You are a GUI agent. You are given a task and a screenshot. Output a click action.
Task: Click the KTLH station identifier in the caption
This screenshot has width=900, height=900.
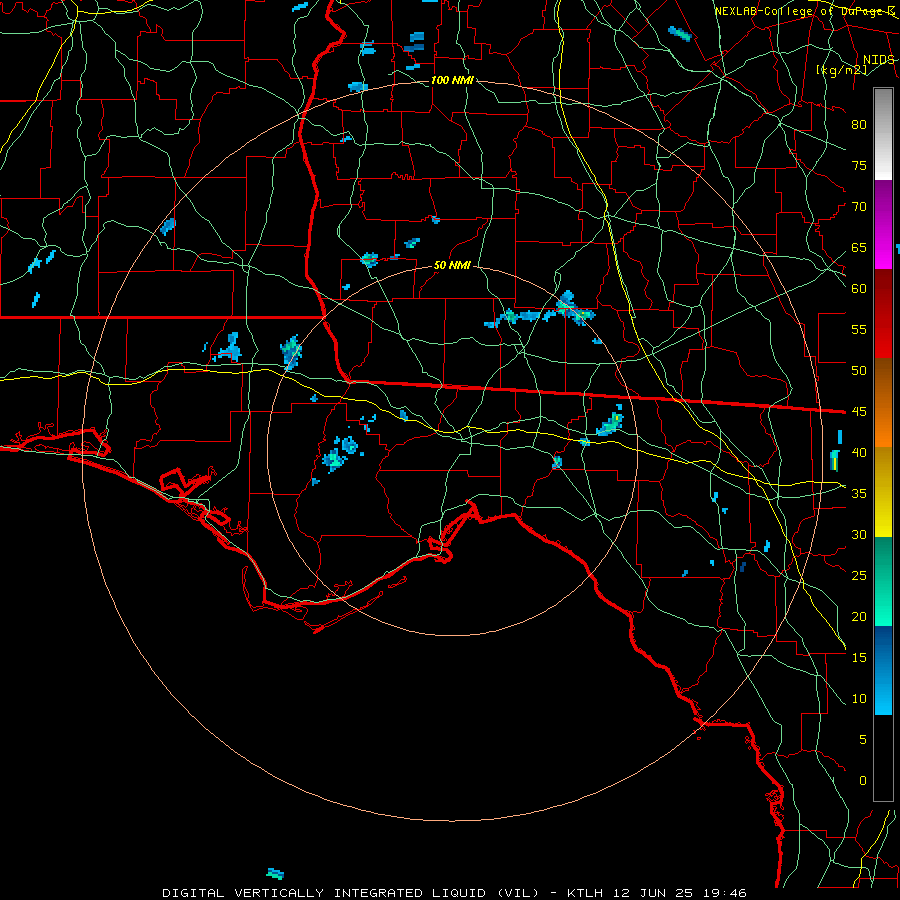pos(585,893)
